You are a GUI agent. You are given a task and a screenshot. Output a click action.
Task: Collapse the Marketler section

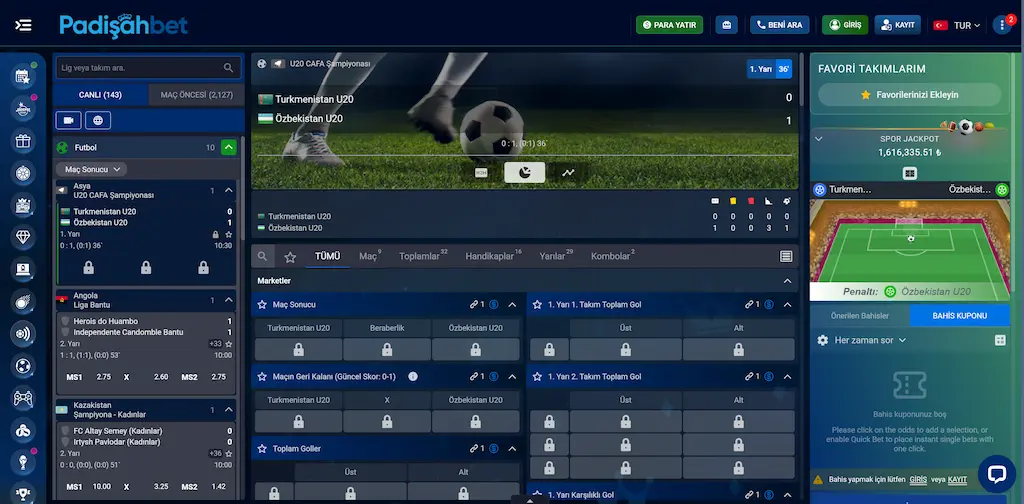pyautogui.click(x=787, y=281)
